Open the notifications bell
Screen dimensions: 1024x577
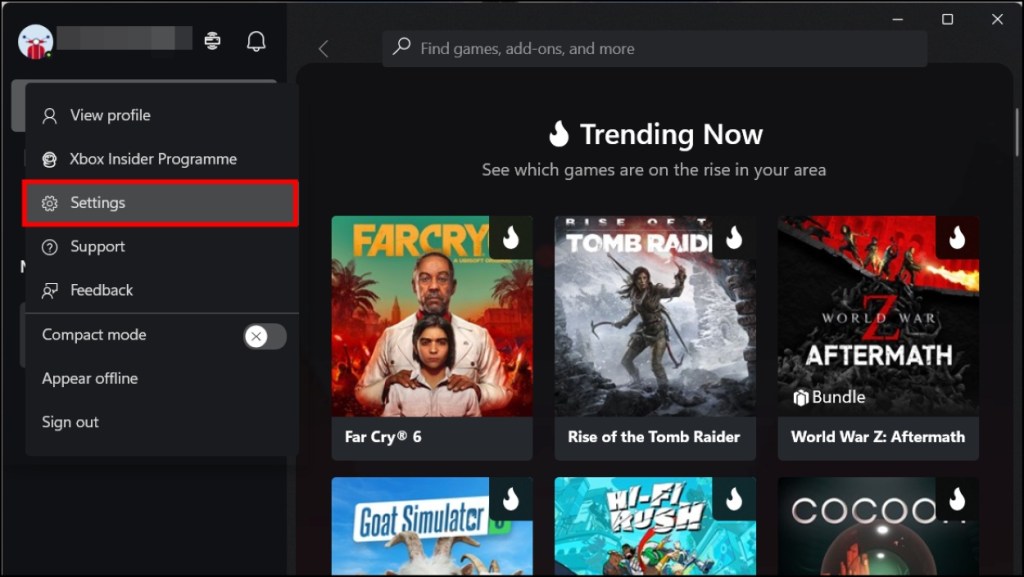click(x=256, y=41)
